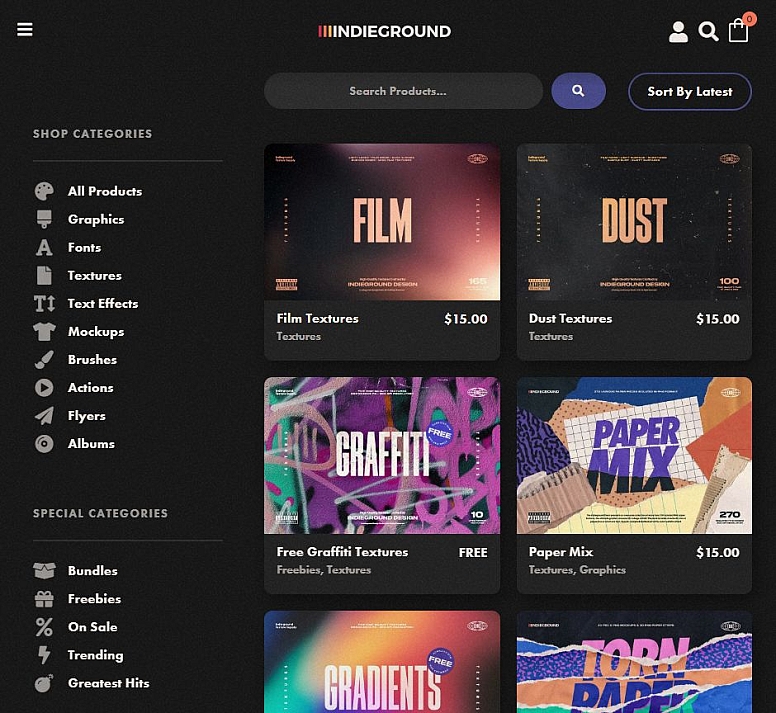Open the Flyers category

click(x=87, y=416)
